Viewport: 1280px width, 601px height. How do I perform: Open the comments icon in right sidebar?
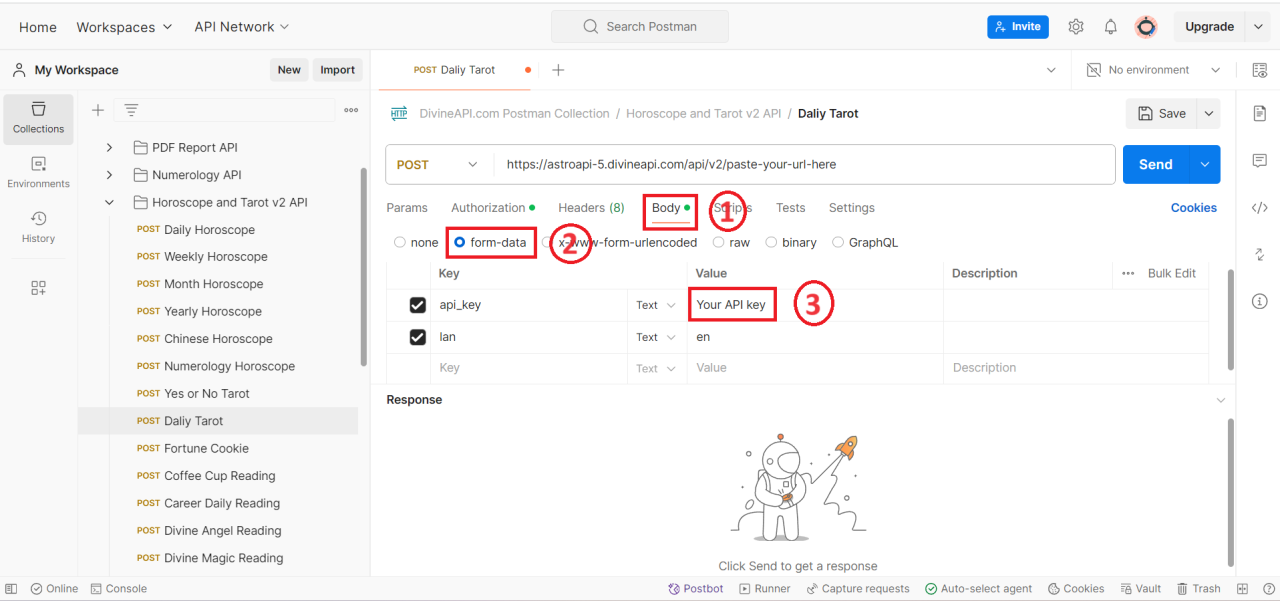[1260, 161]
